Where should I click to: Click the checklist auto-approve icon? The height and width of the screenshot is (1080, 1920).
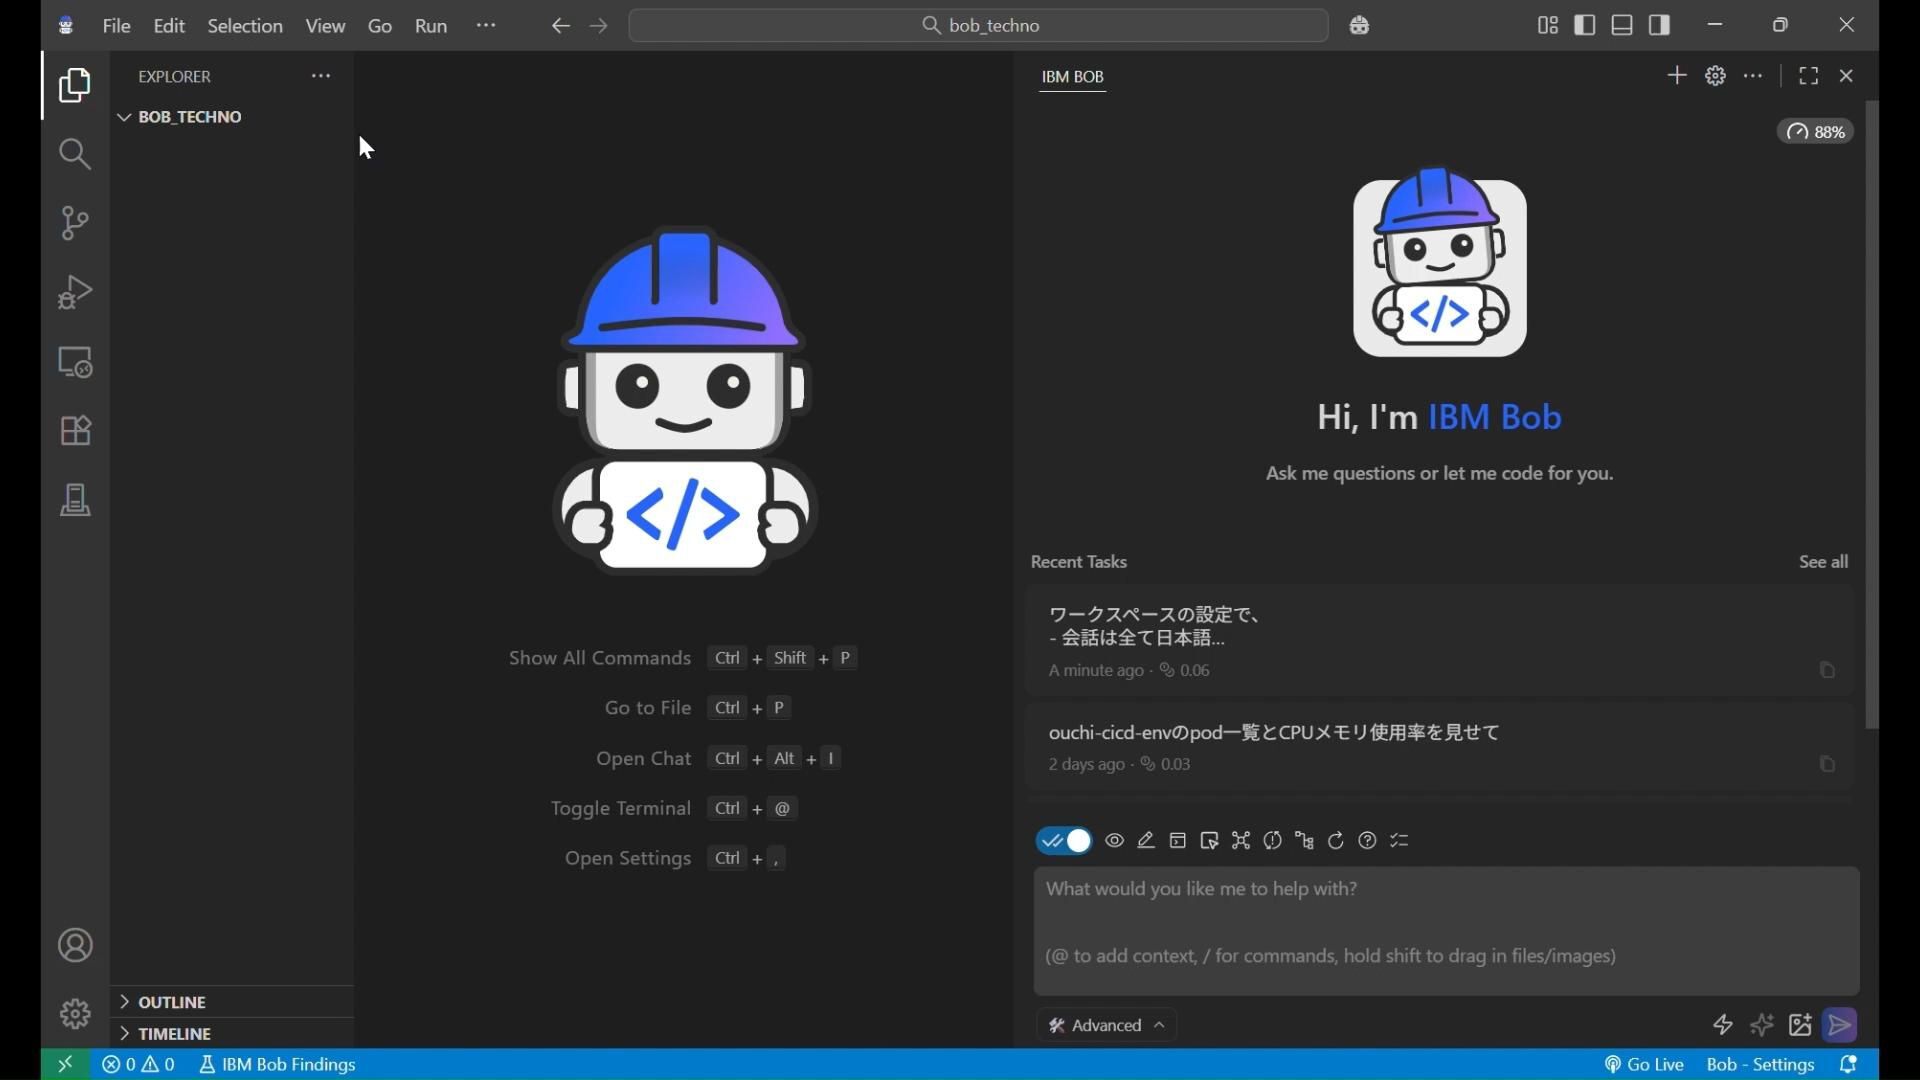pos(1399,841)
